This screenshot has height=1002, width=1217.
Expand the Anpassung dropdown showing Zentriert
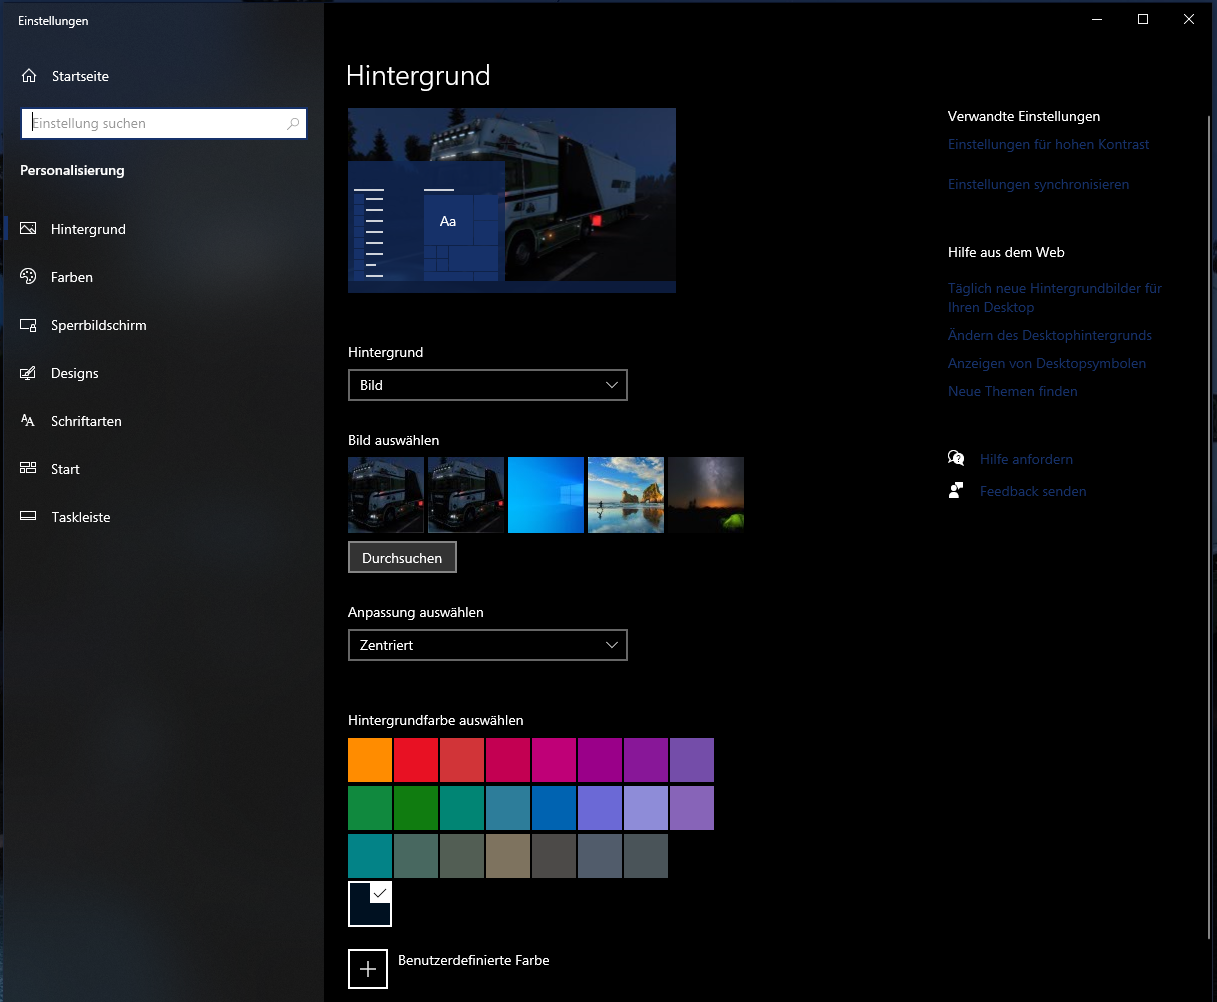coord(487,645)
